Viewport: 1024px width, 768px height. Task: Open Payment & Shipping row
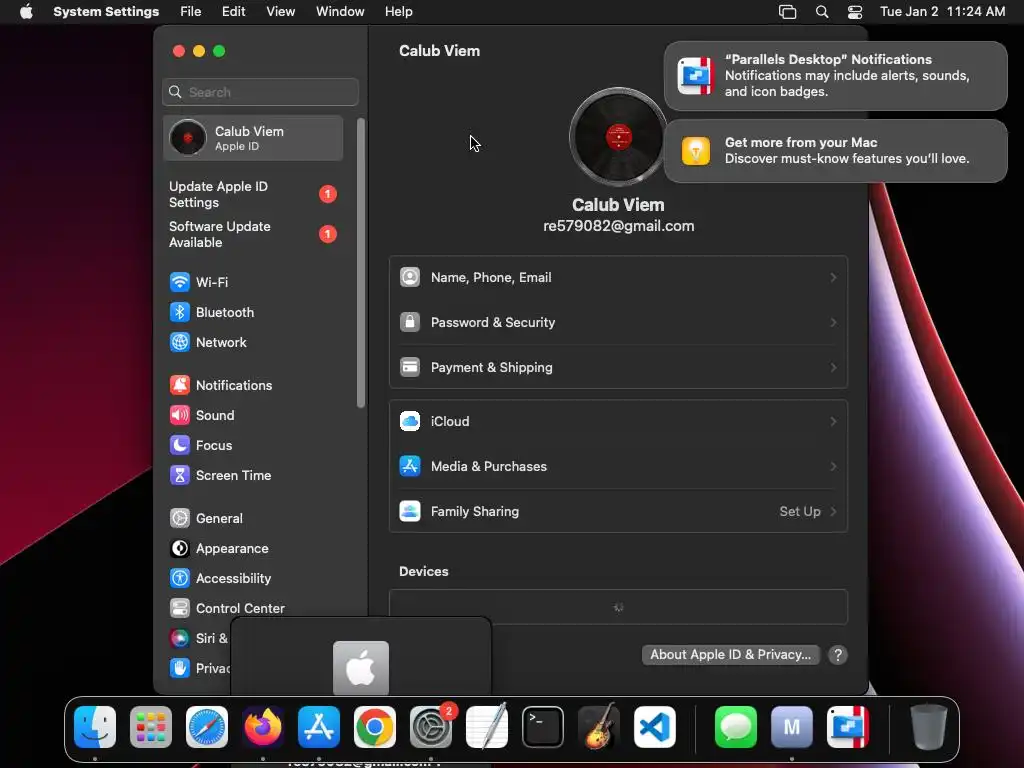click(618, 368)
